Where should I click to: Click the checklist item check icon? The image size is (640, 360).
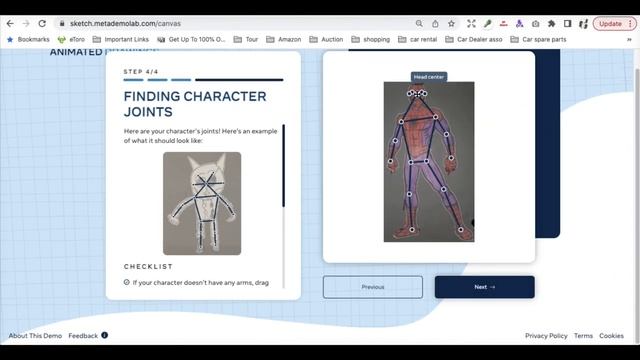pos(127,282)
